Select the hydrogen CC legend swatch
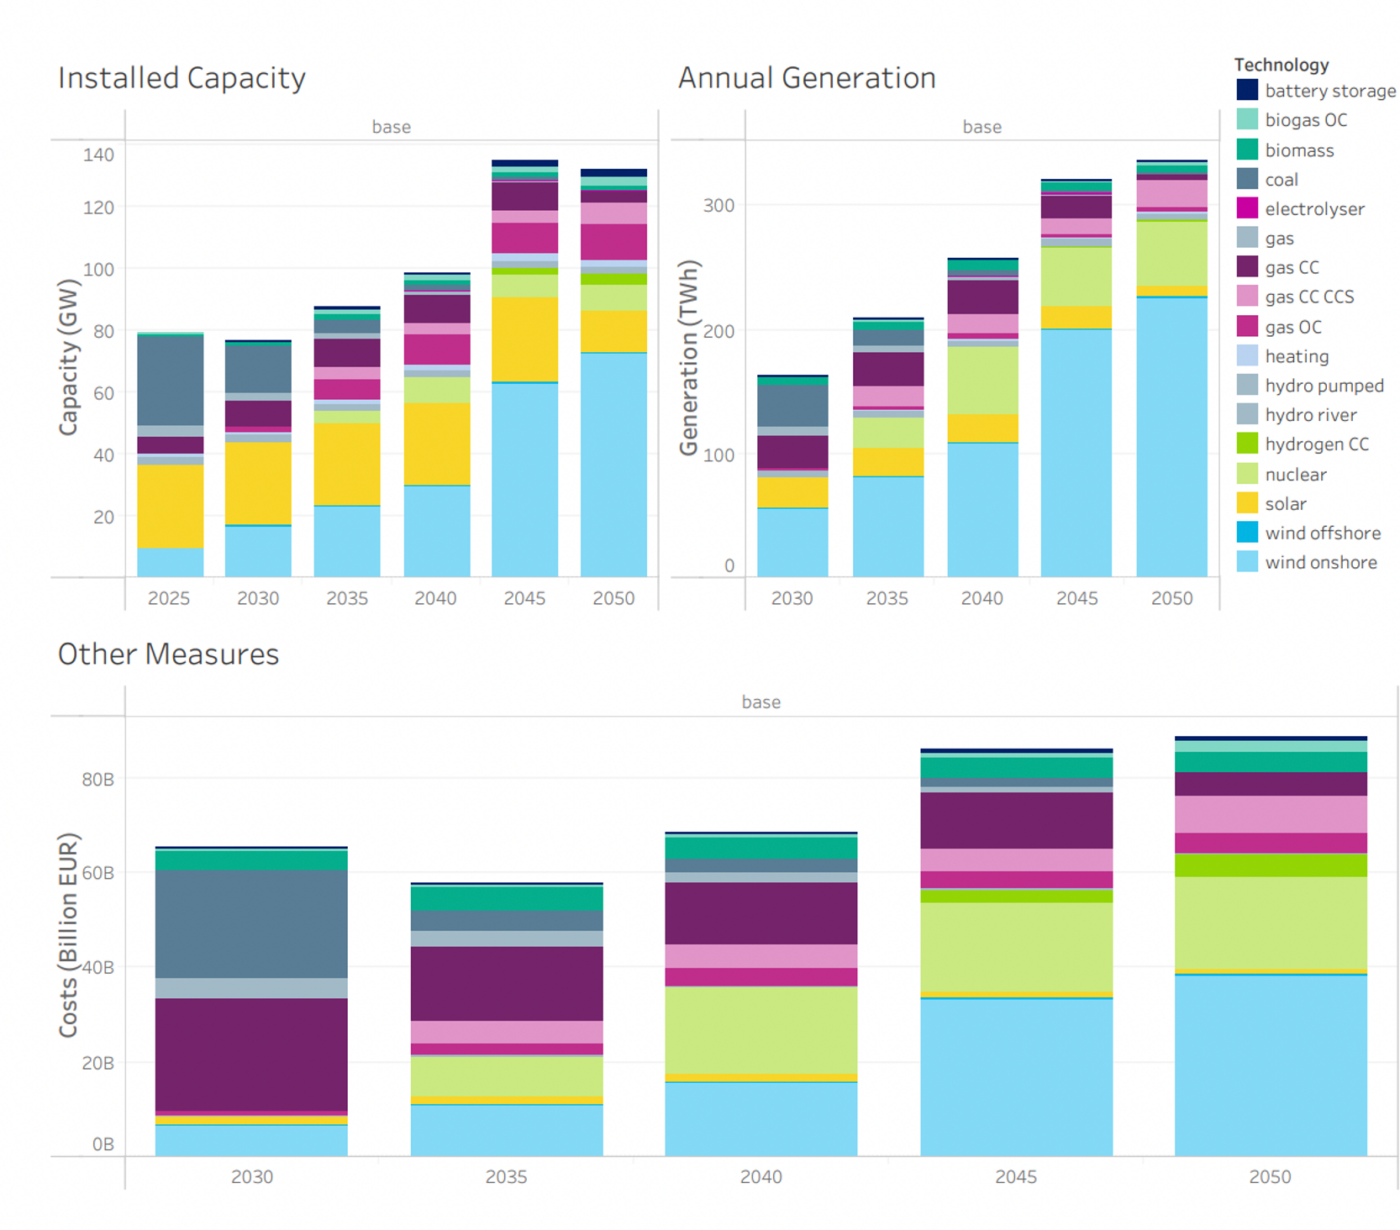The width and height of the screenshot is (1400, 1230). pyautogui.click(x=1247, y=444)
